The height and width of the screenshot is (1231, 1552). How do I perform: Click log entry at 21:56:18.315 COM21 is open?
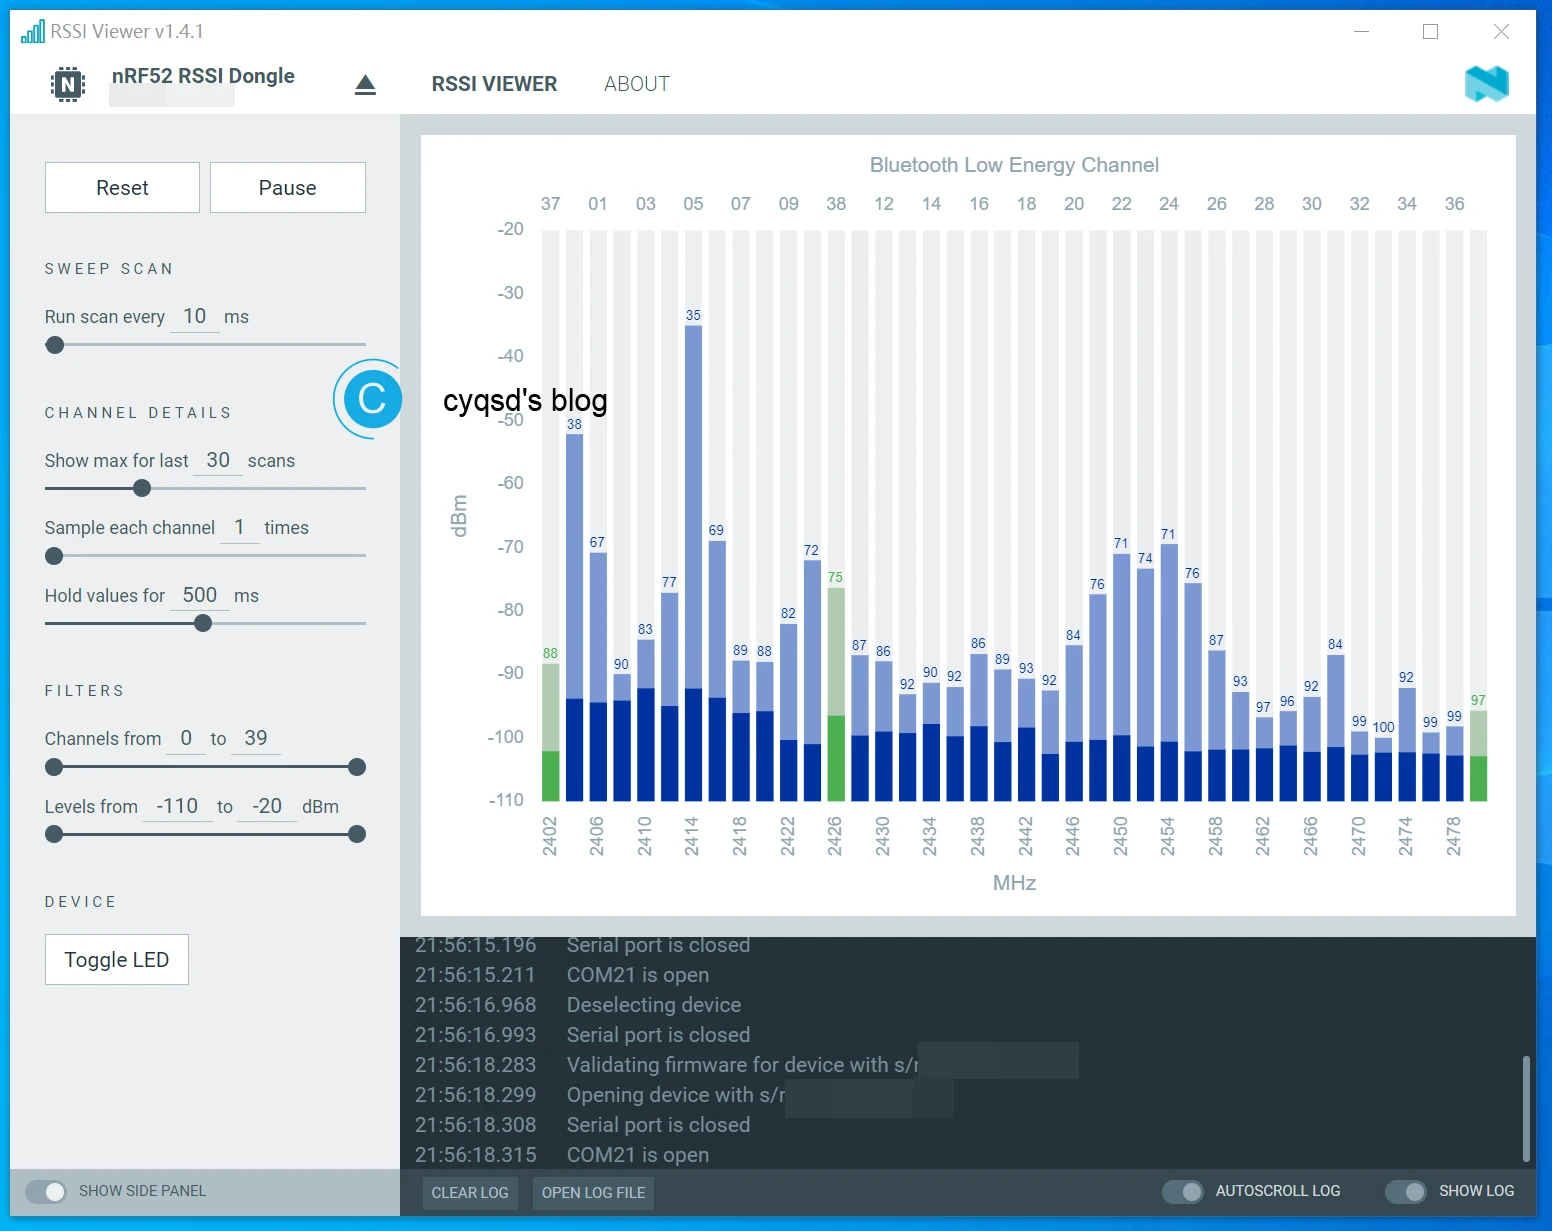point(562,1155)
